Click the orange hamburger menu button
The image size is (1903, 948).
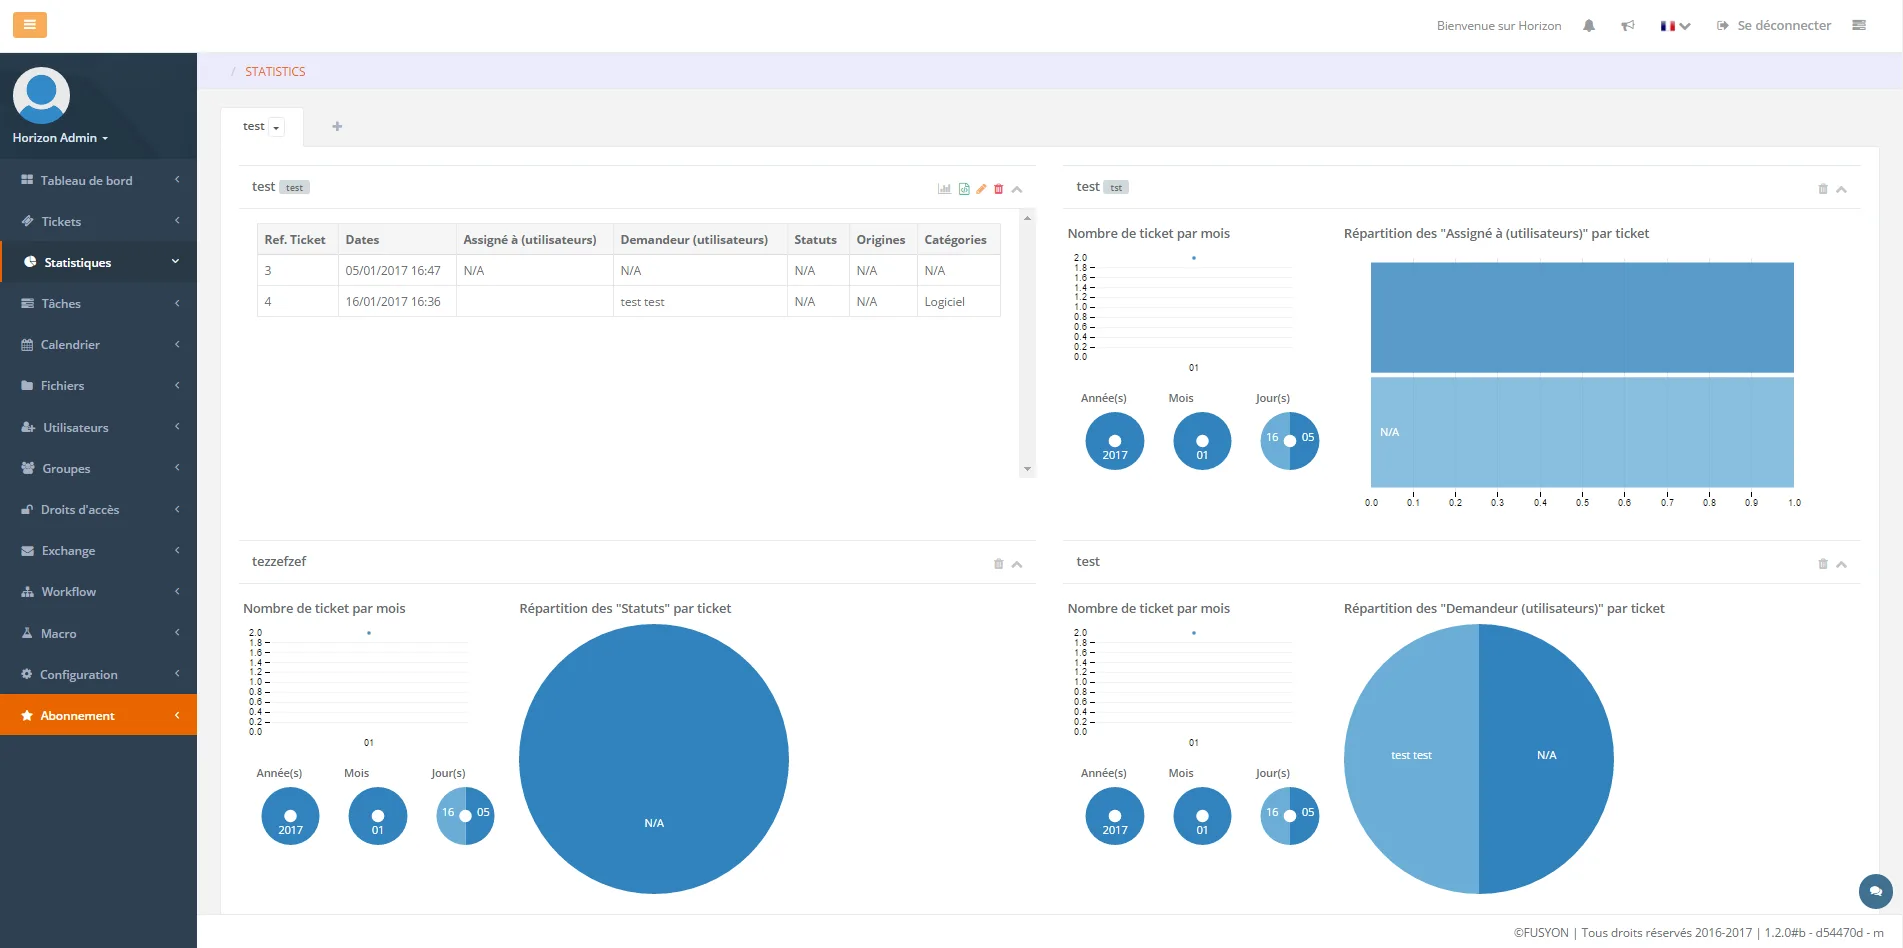[x=29, y=25]
